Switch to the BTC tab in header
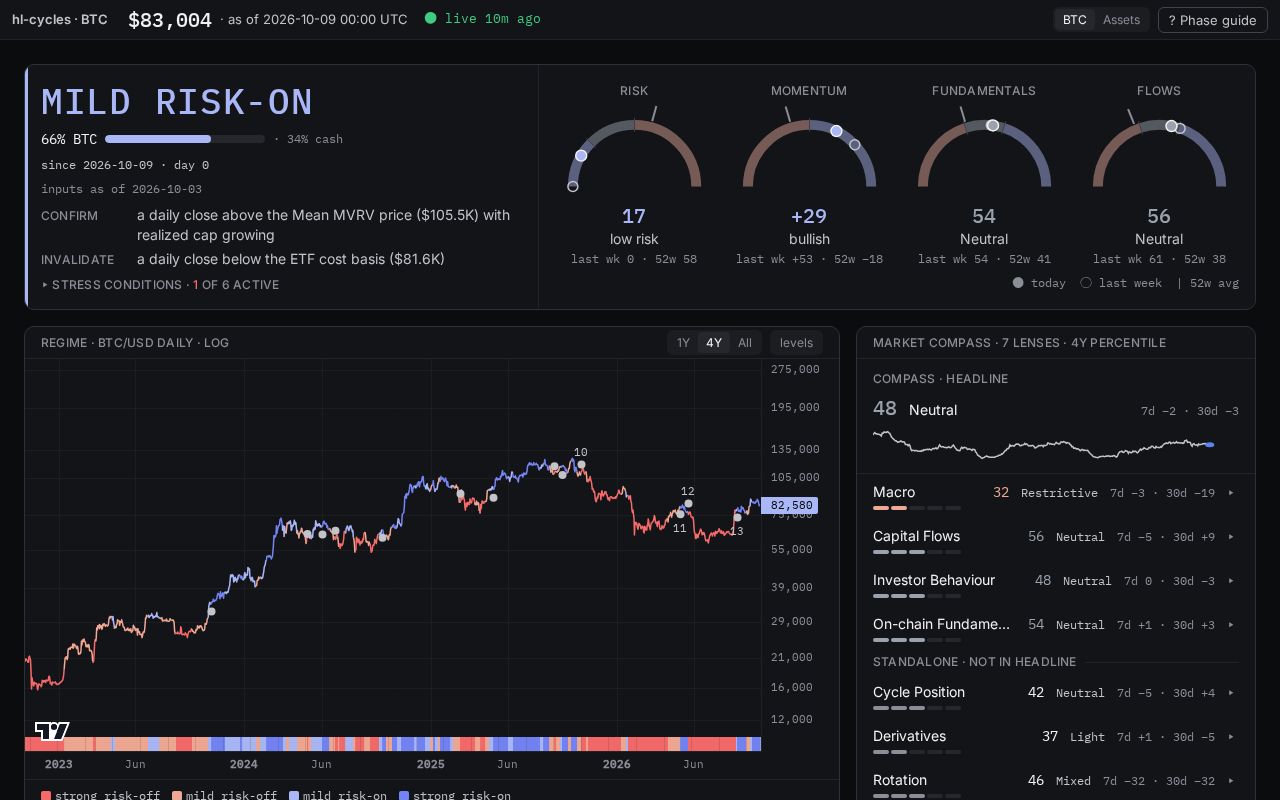 1075,20
